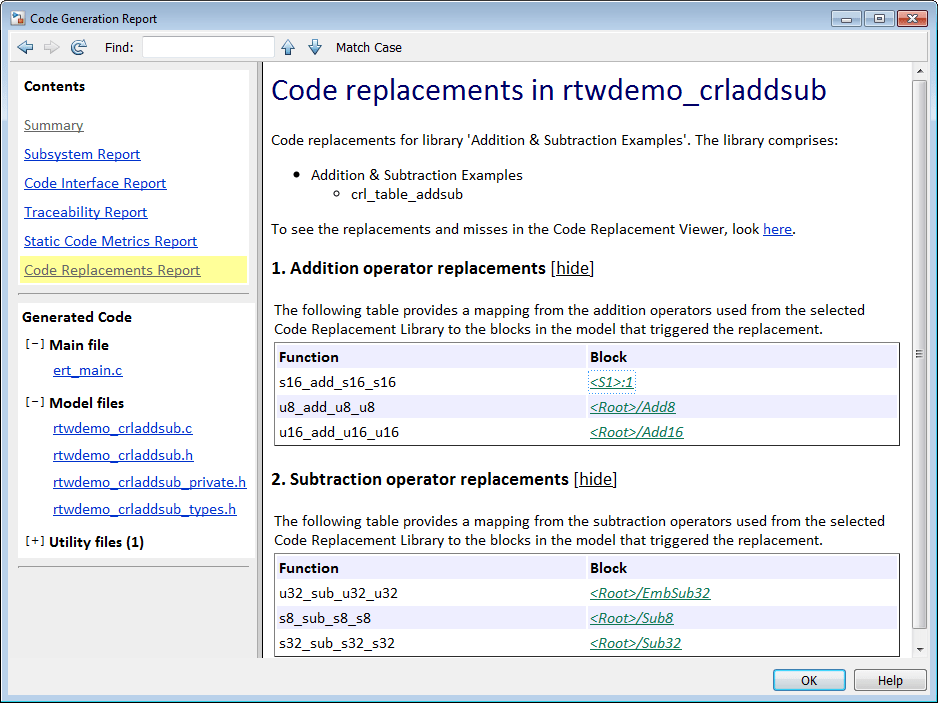The width and height of the screenshot is (938, 703).
Task: Click the forward navigation arrow icon
Action: (x=52, y=47)
